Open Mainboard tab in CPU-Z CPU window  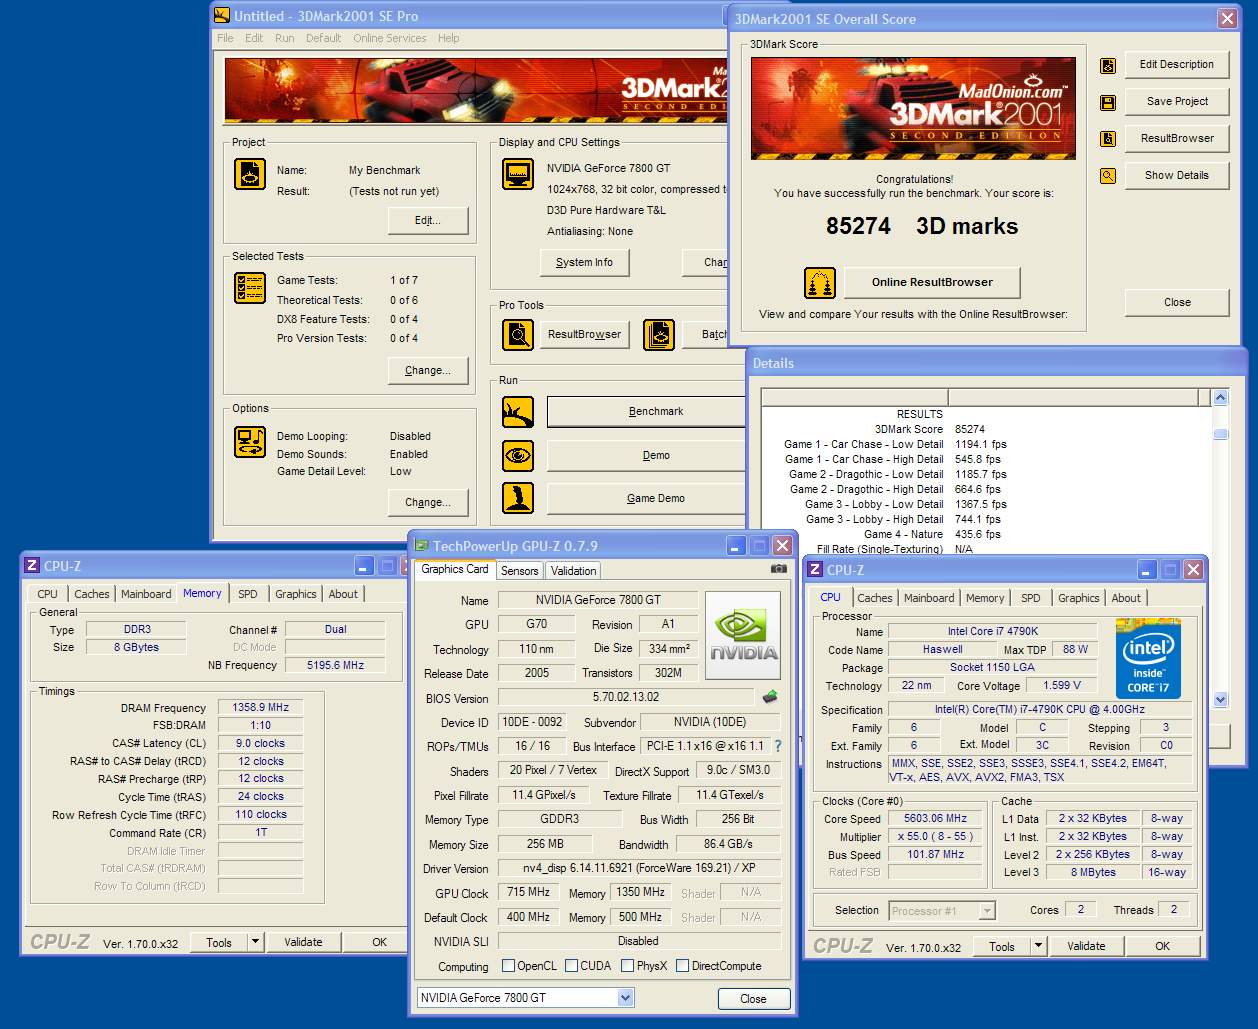point(929,598)
